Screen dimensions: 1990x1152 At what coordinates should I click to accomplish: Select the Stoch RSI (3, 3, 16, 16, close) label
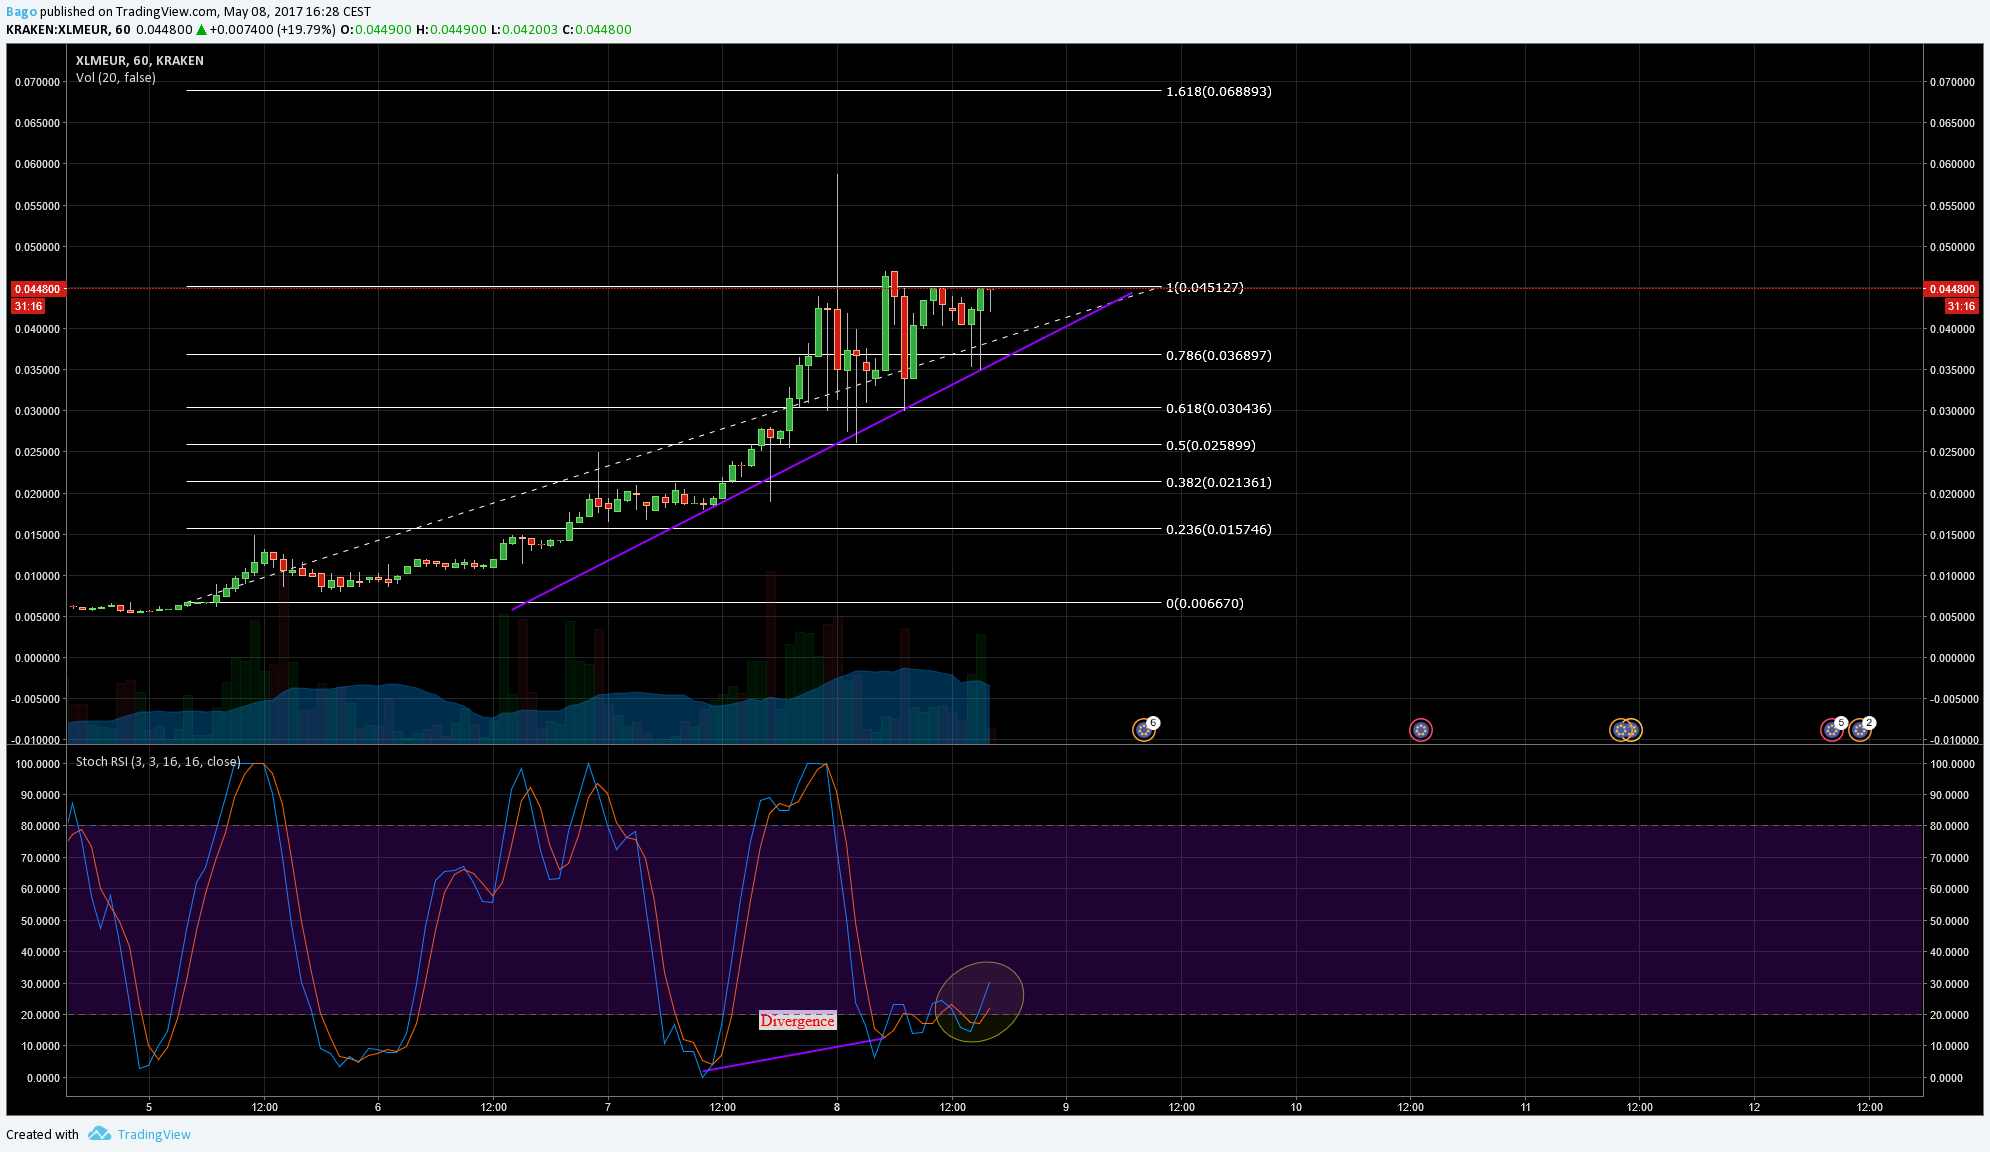(158, 761)
